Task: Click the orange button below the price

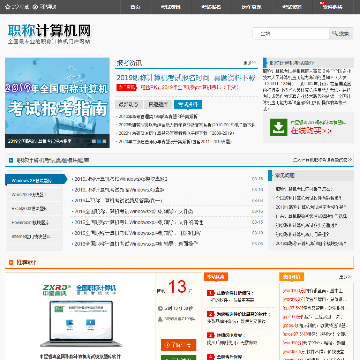Action: [x=178, y=345]
